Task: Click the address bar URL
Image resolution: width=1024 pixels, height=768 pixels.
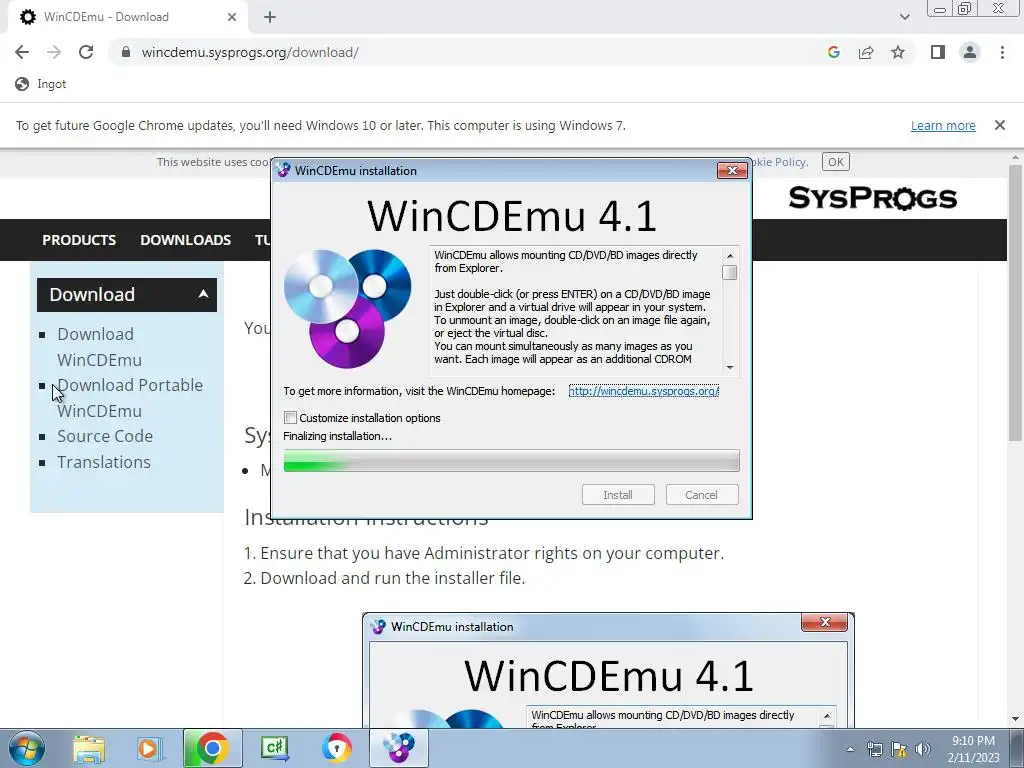Action: point(250,52)
